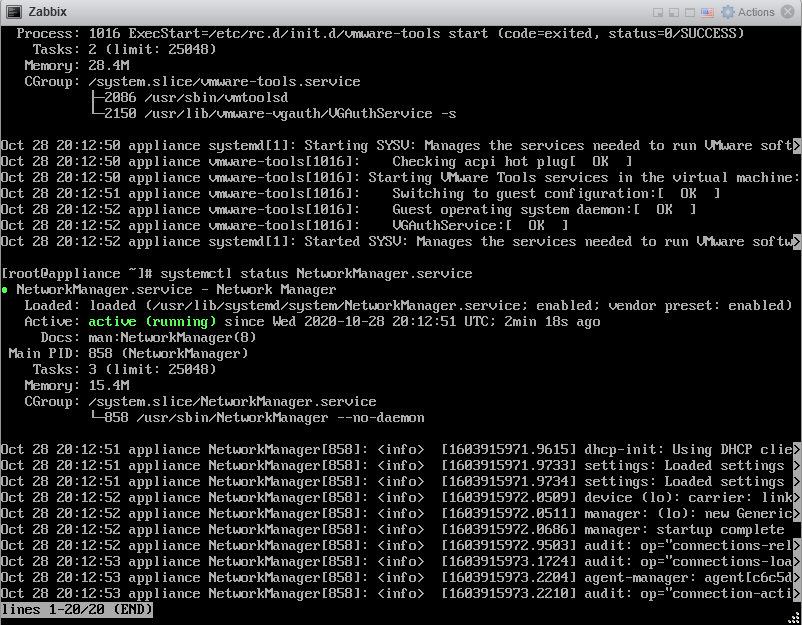Click the 'audit: op="connection-acti' log line

tap(400, 594)
